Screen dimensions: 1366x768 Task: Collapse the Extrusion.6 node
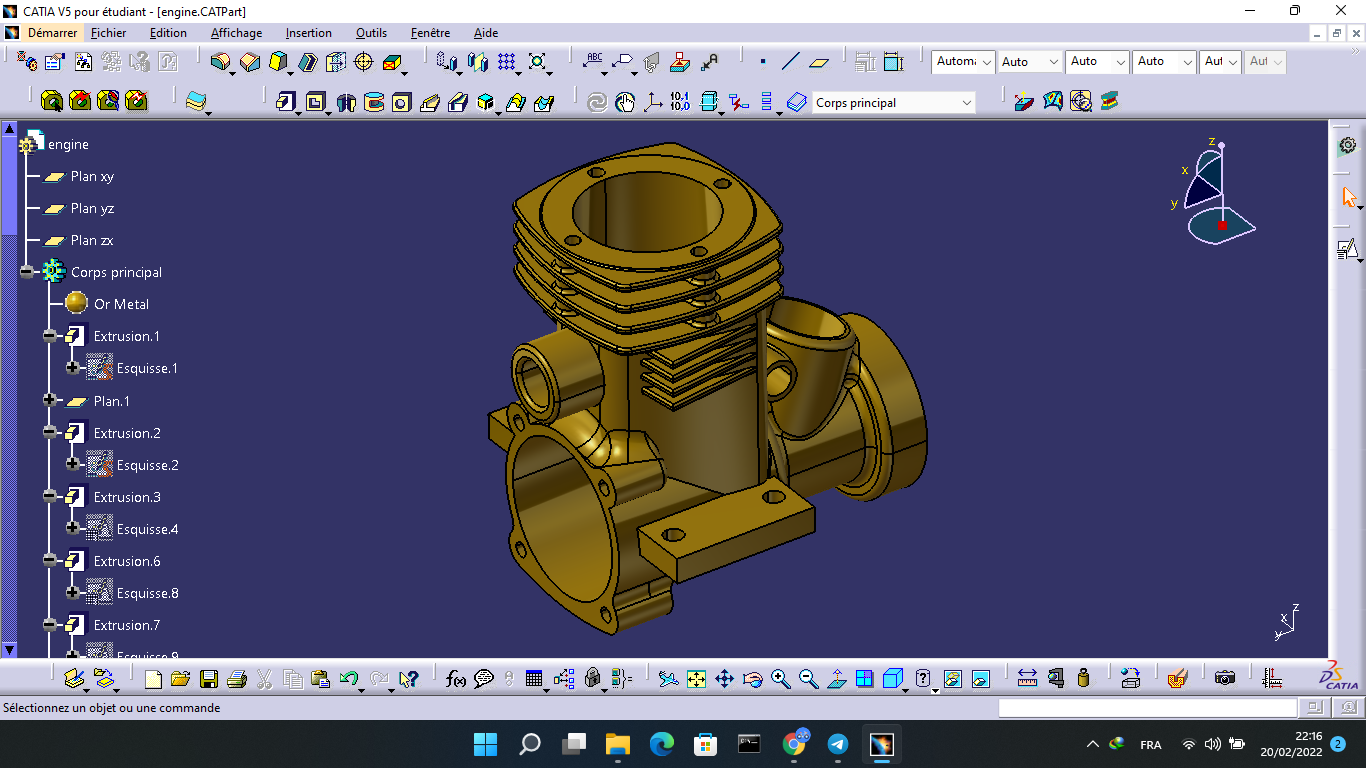point(50,561)
